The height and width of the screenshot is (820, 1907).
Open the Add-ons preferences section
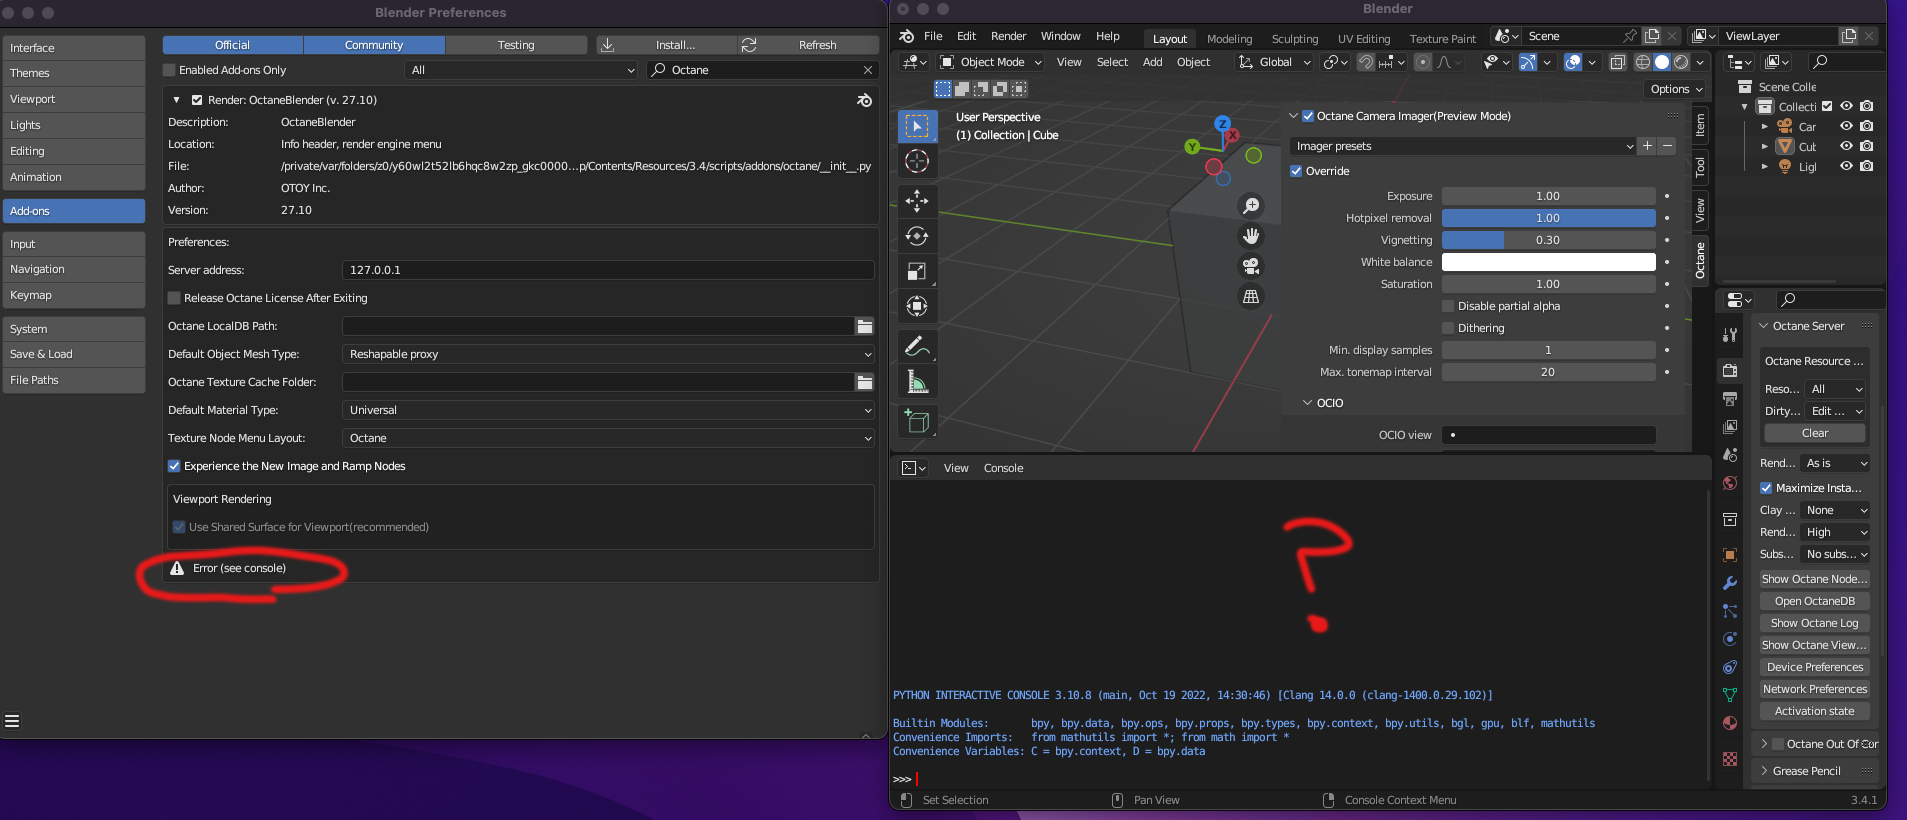coord(74,211)
